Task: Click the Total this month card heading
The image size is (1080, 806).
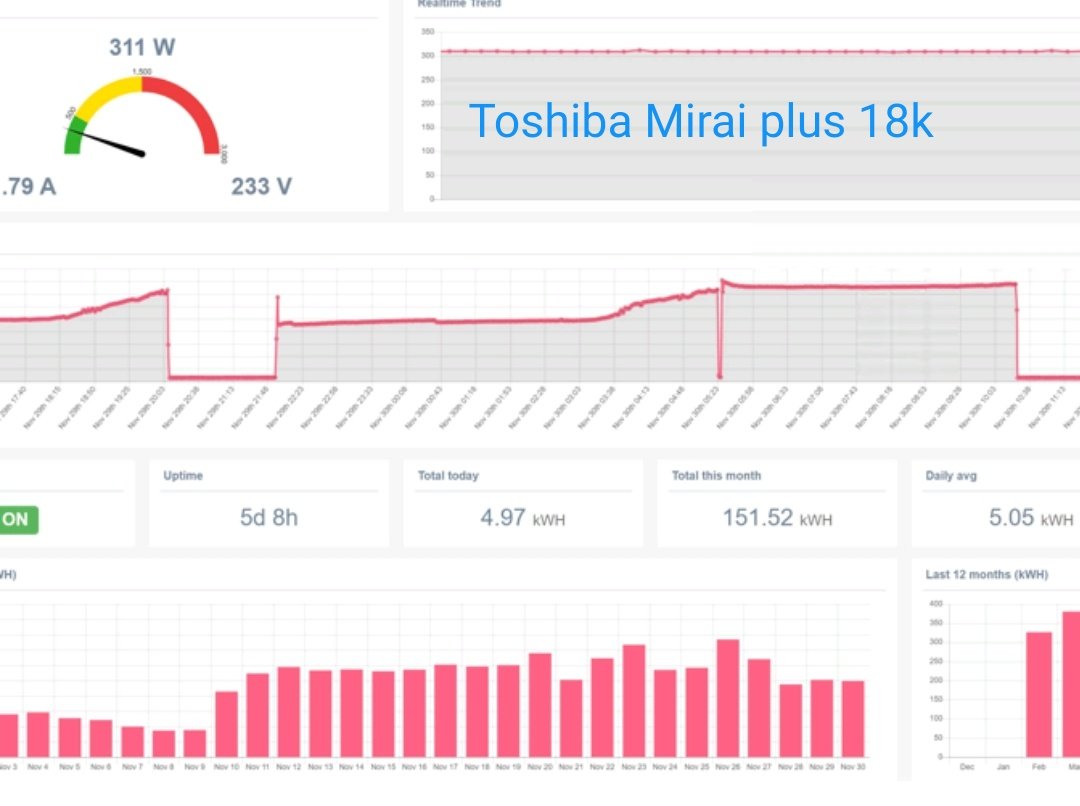Action: click(716, 475)
